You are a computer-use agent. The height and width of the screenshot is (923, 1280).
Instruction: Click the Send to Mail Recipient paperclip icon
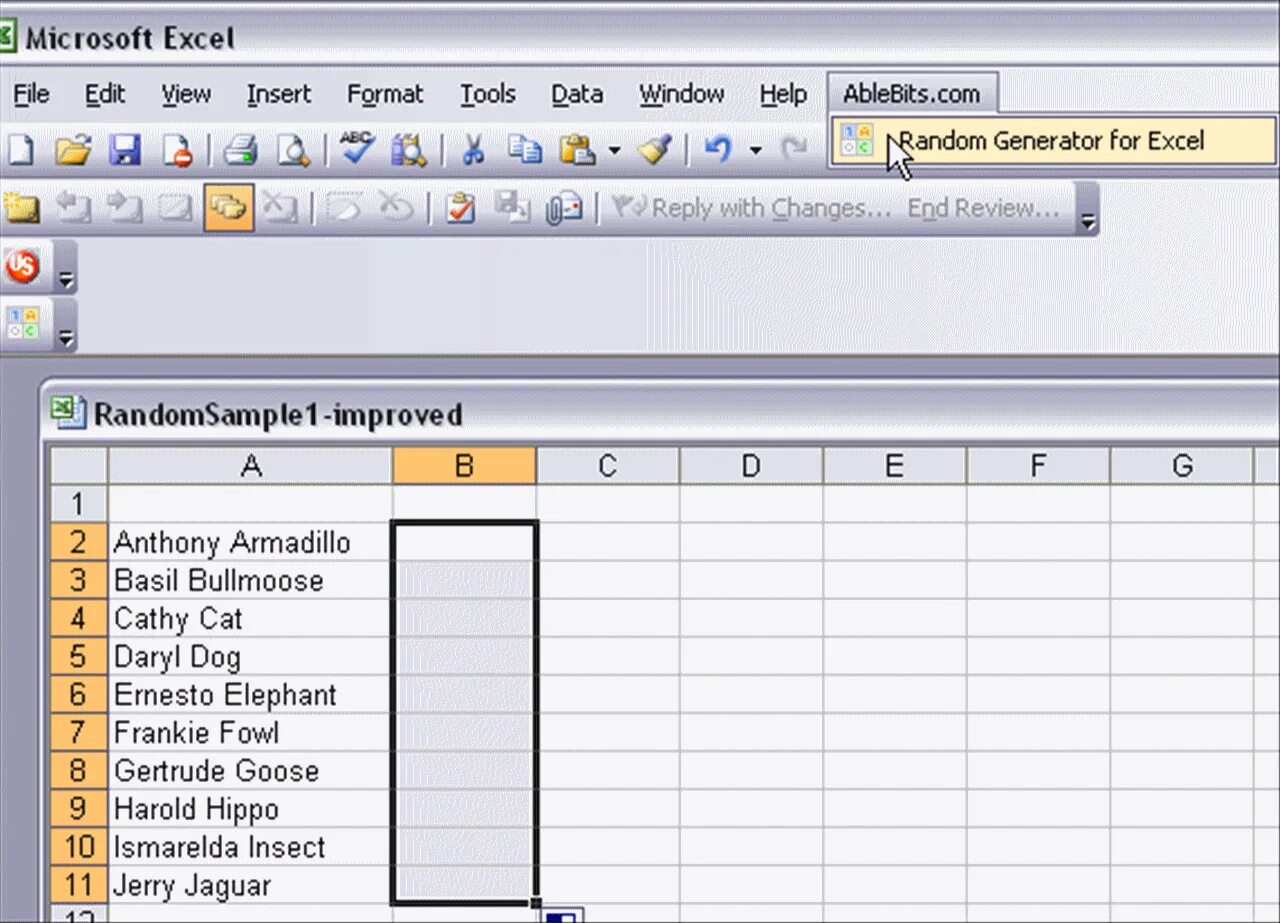565,208
